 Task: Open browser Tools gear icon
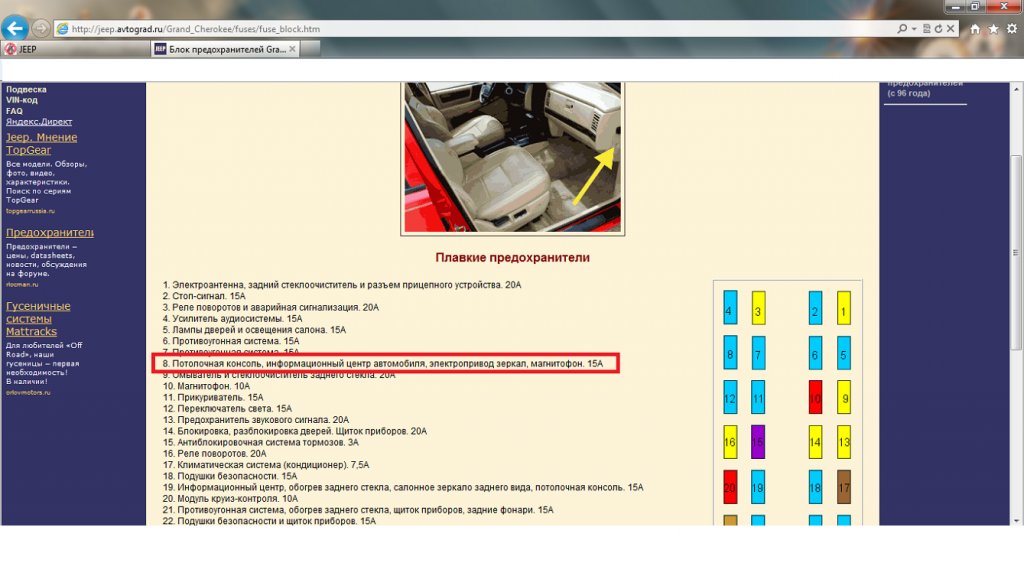(x=1012, y=29)
